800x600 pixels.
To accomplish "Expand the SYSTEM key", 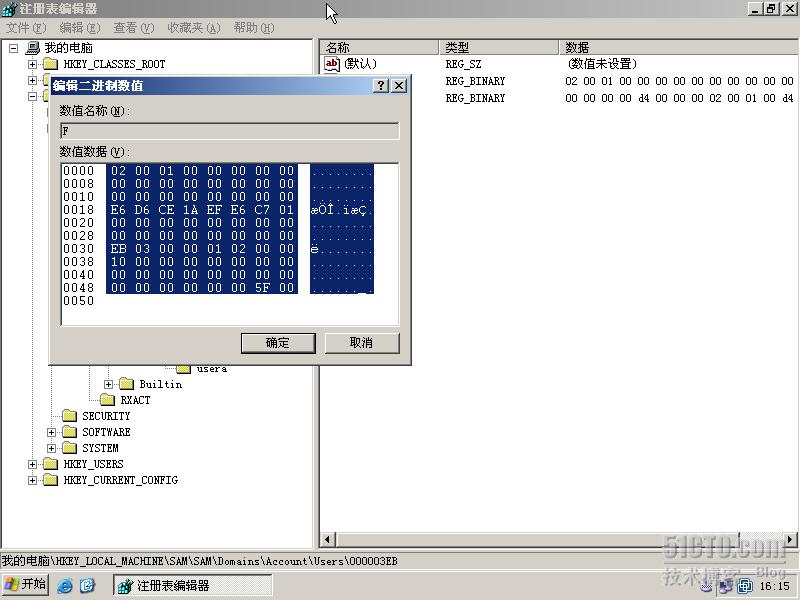I will 52,448.
